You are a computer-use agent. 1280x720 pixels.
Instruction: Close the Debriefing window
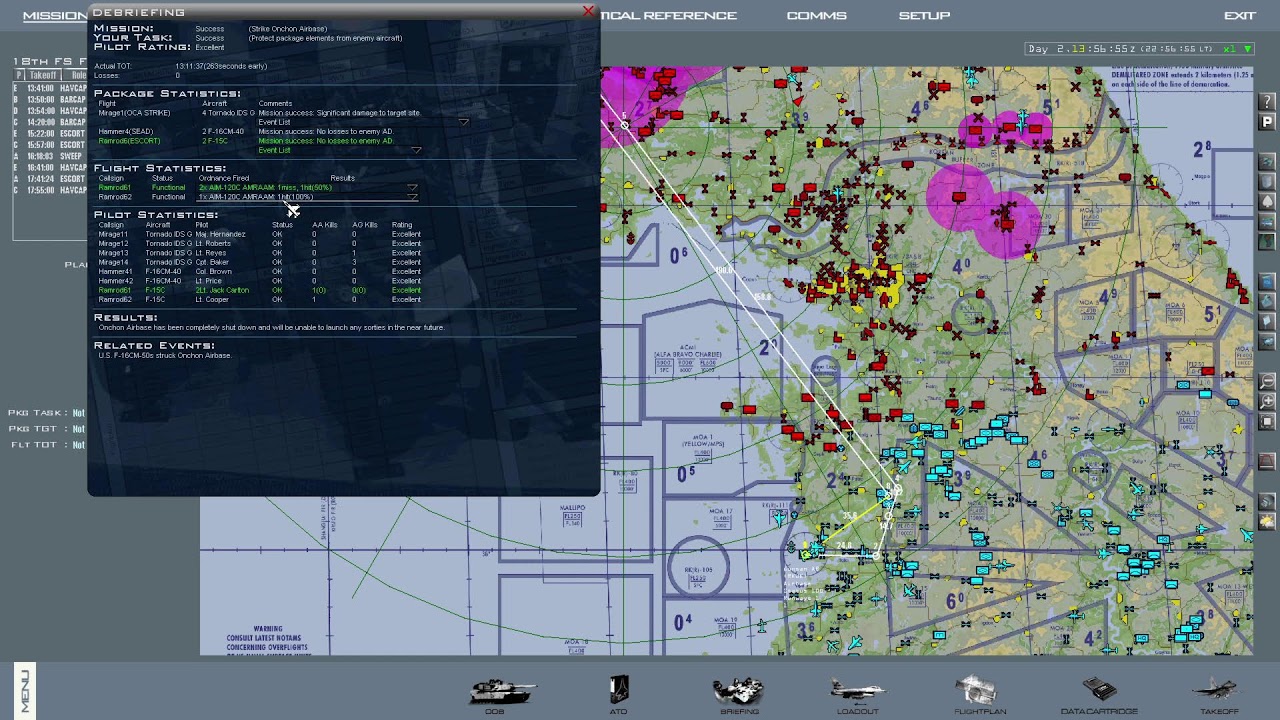coord(588,11)
